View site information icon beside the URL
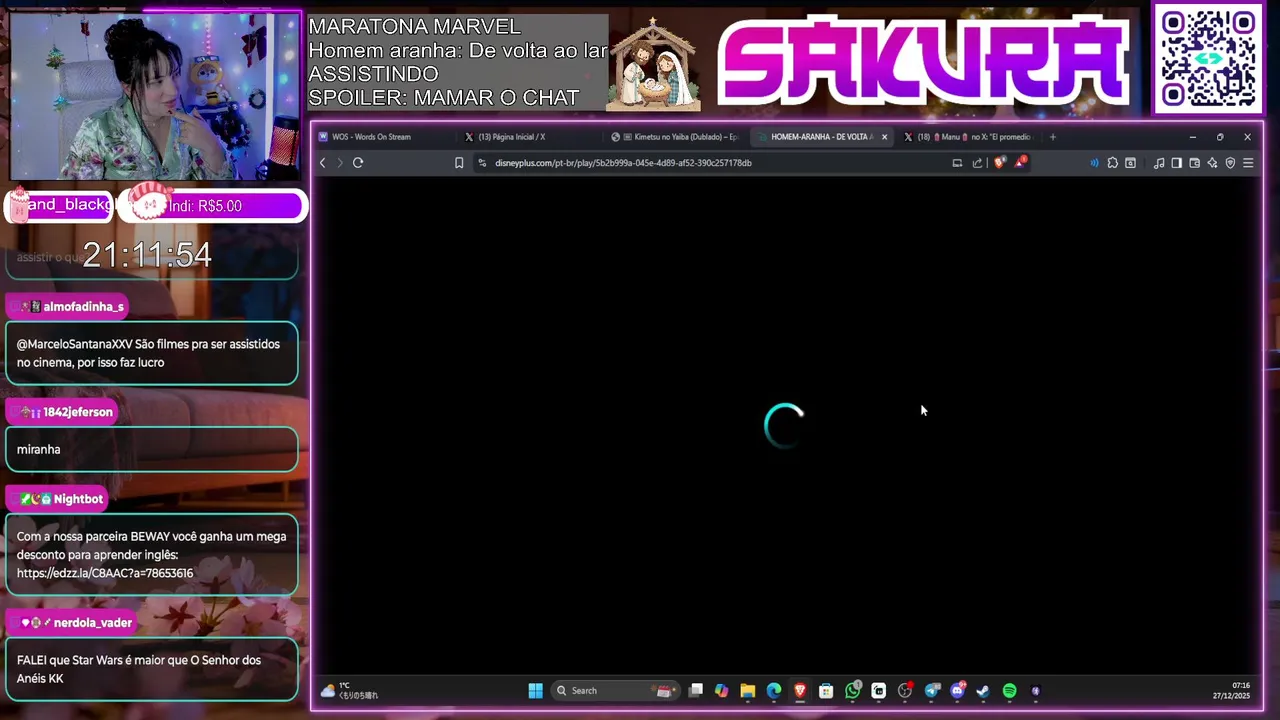This screenshot has height=720, width=1280. coord(482,163)
